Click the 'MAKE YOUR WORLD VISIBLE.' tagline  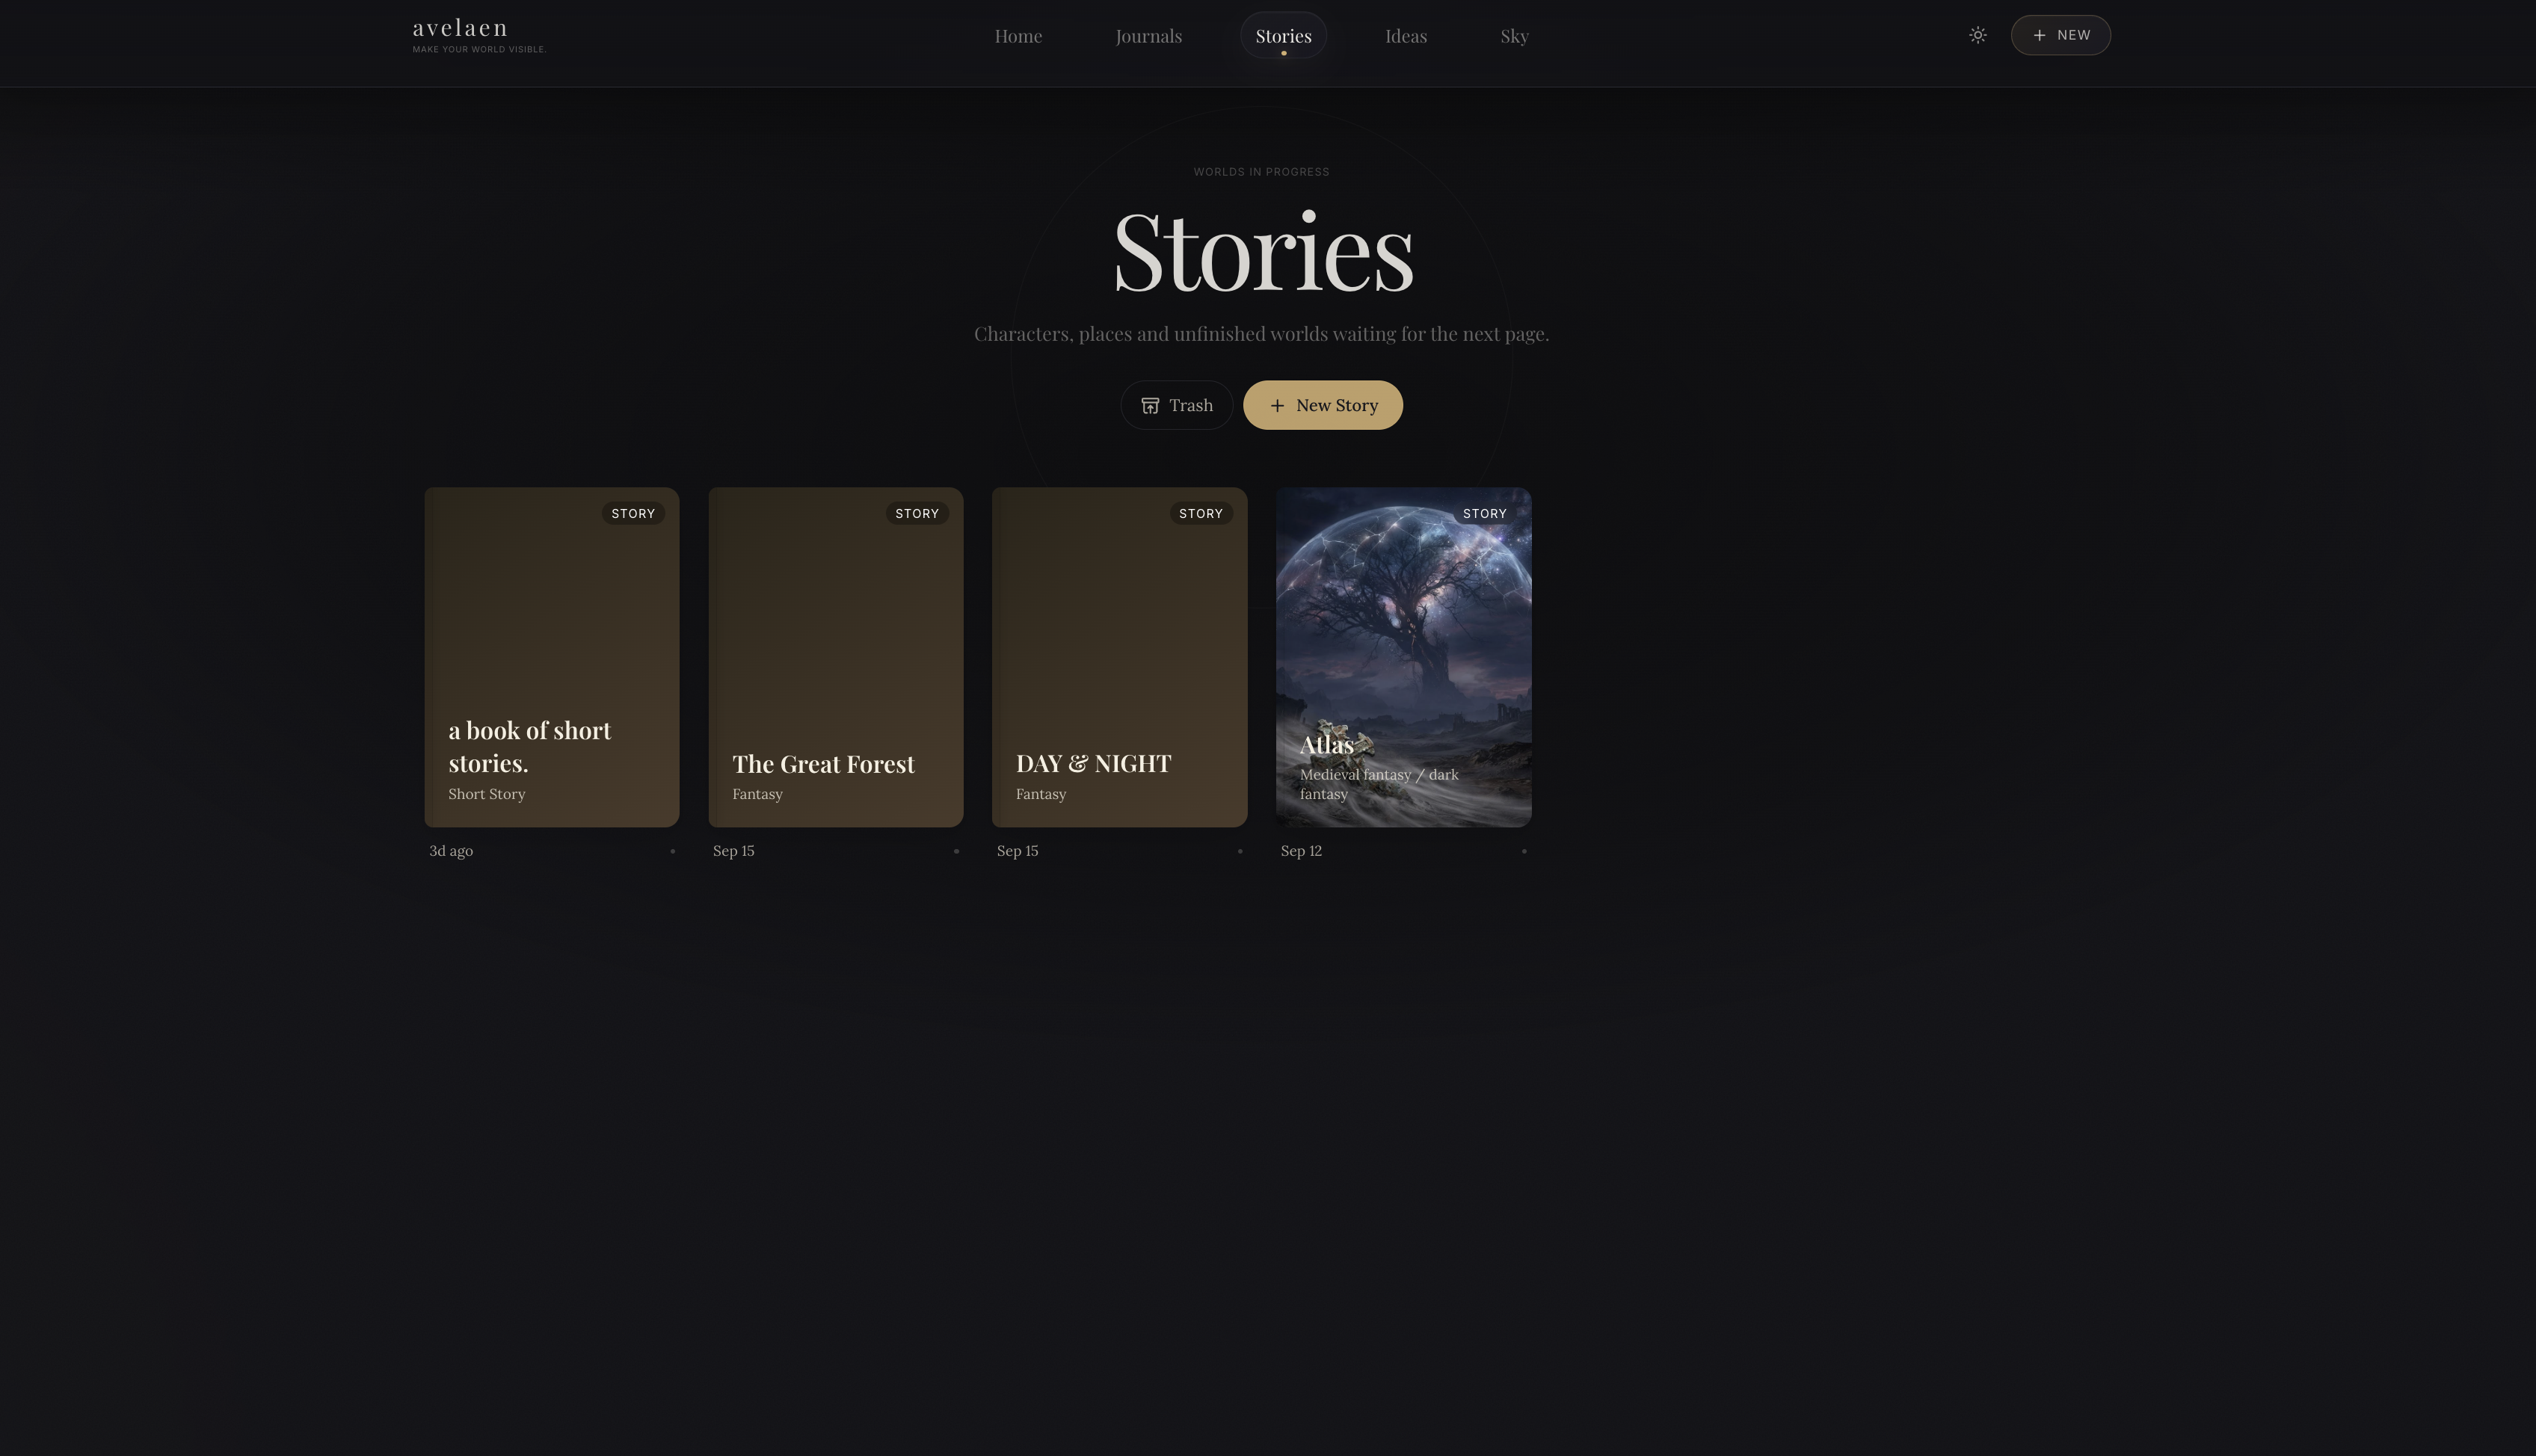coord(479,49)
